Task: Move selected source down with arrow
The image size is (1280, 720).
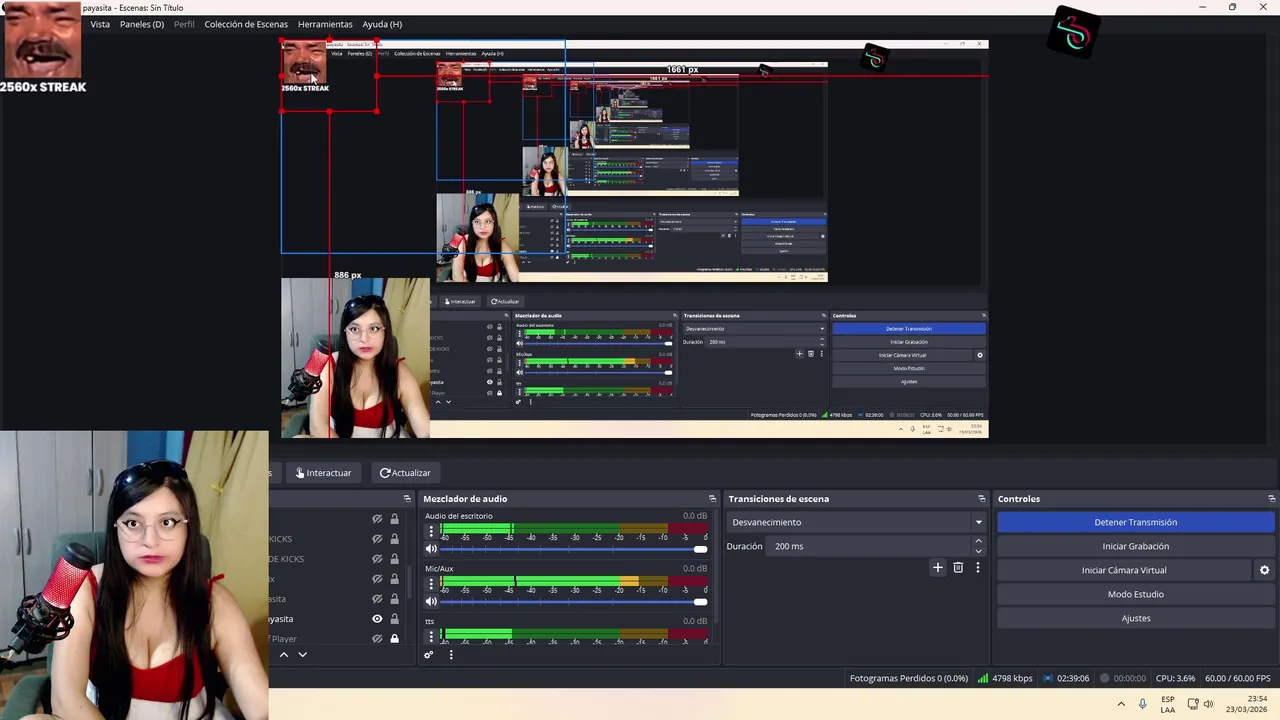Action: 302,655
